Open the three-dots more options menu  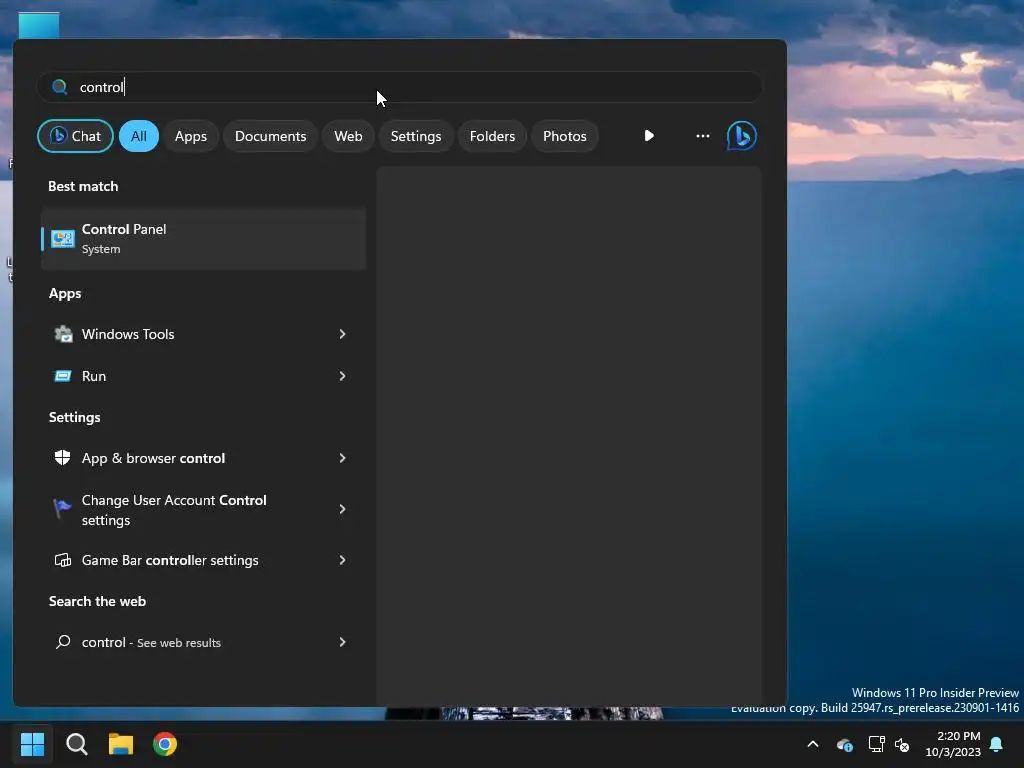[x=703, y=136]
